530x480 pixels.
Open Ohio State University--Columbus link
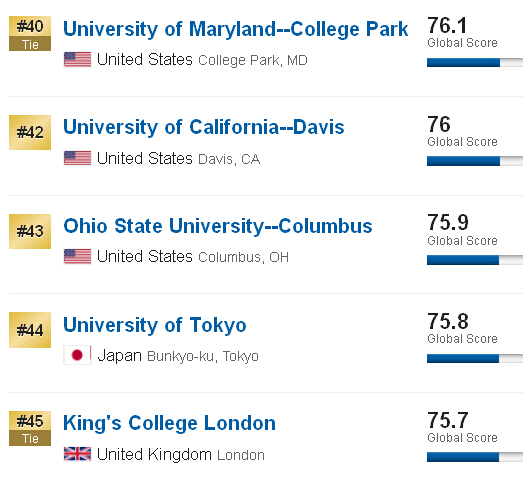click(218, 226)
